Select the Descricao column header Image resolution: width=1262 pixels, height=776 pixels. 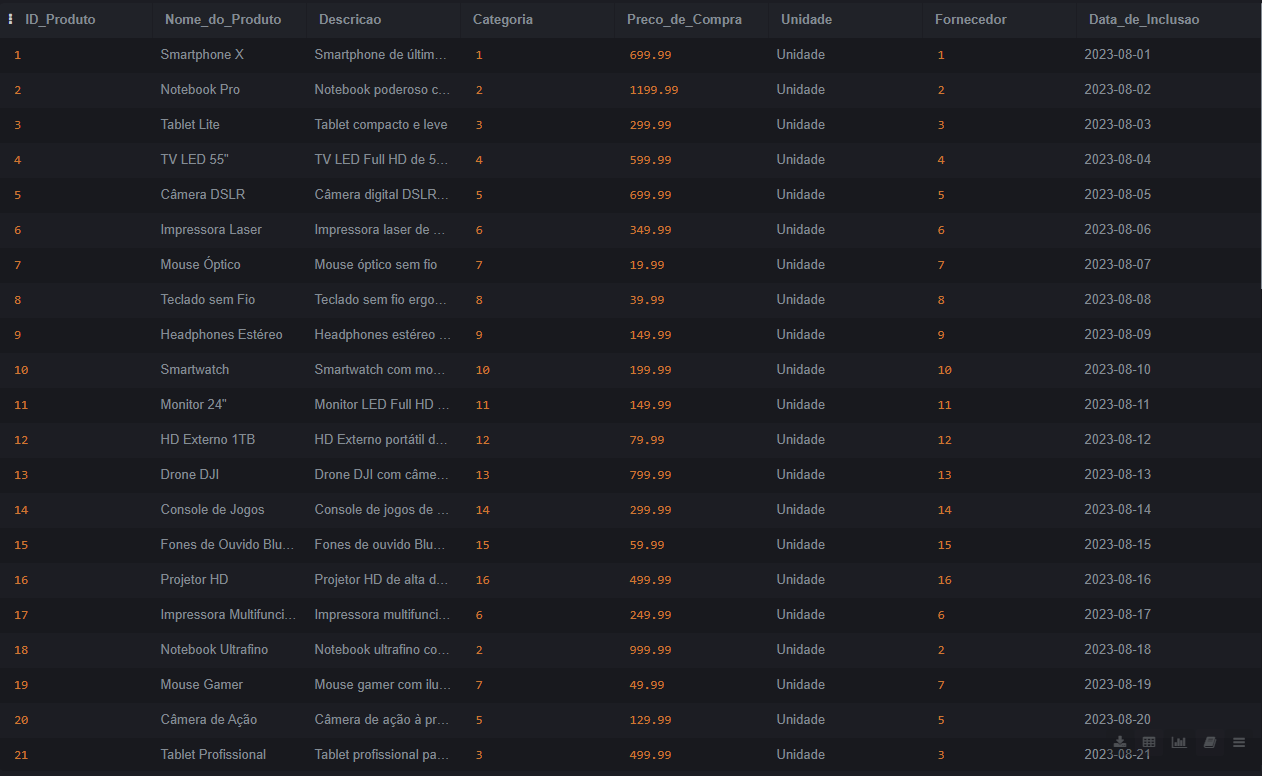click(350, 19)
